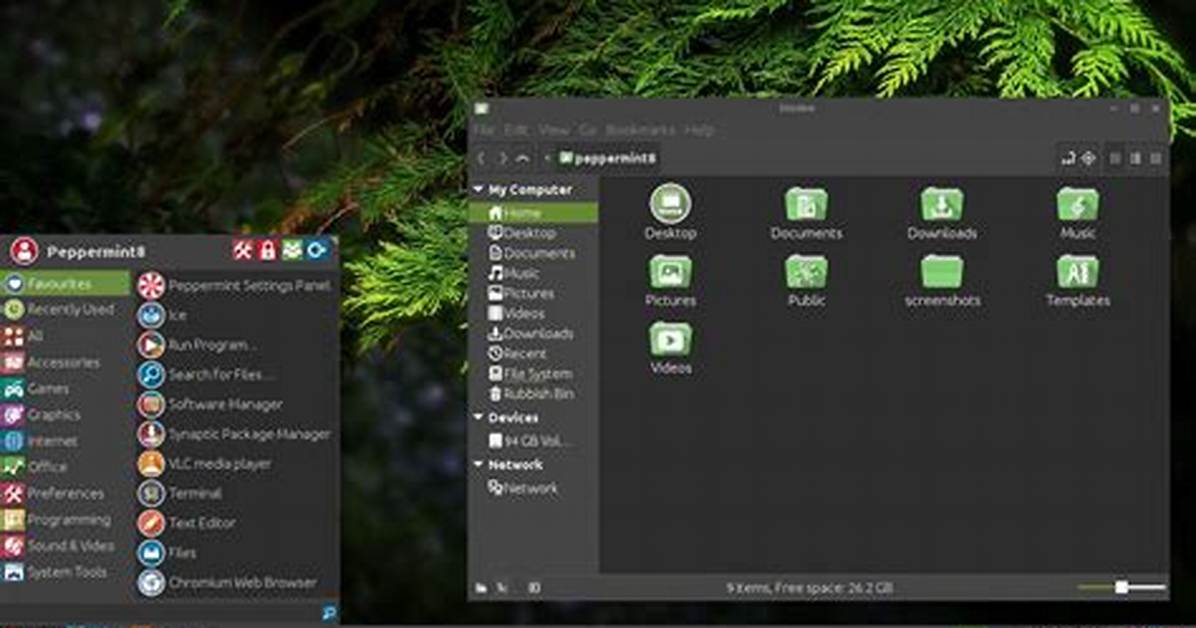Collapse the Devices sidebar section

point(478,417)
